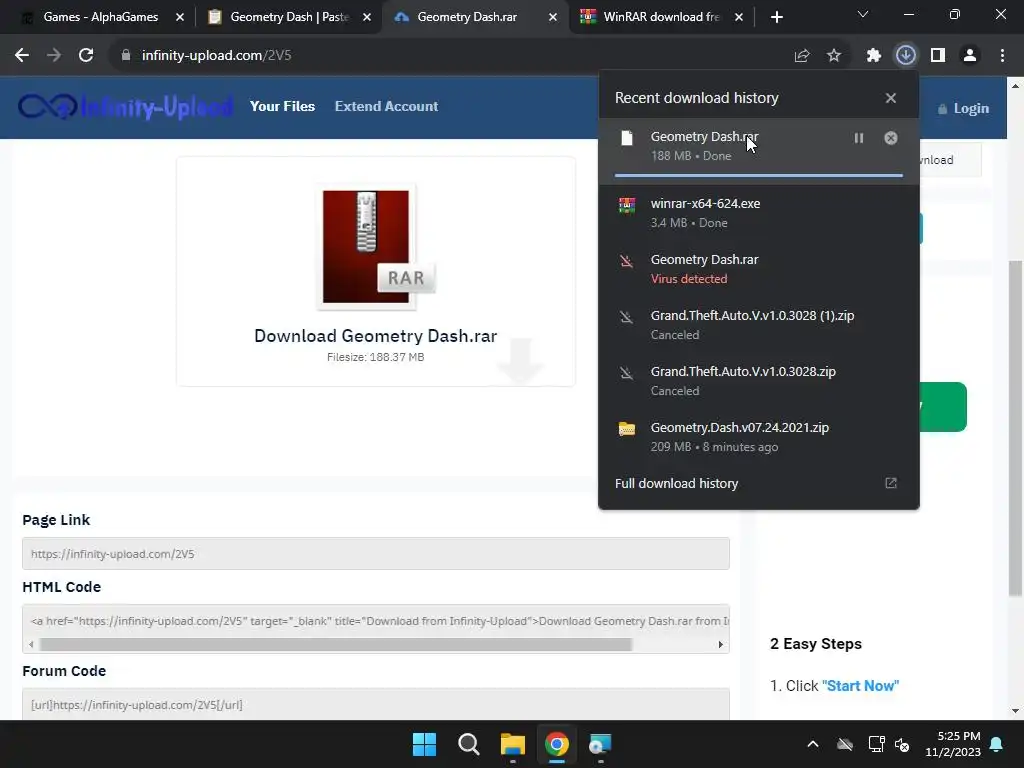
Task: Click the address bar URL
Action: click(216, 56)
